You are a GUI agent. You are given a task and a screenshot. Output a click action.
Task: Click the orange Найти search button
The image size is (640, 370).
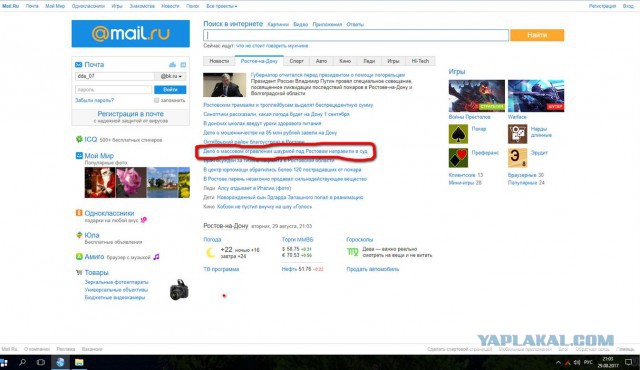[x=537, y=35]
